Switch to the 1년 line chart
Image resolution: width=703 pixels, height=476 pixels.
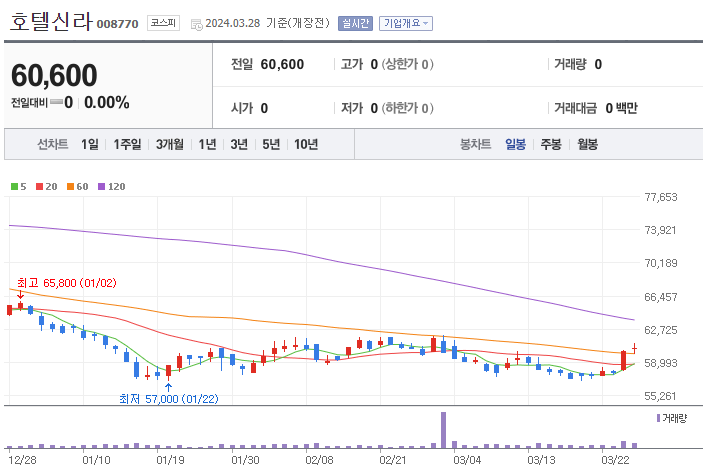pyautogui.click(x=207, y=144)
